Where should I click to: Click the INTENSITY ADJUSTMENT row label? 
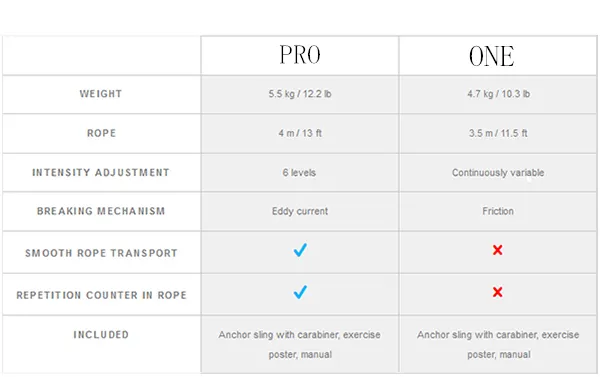101,172
